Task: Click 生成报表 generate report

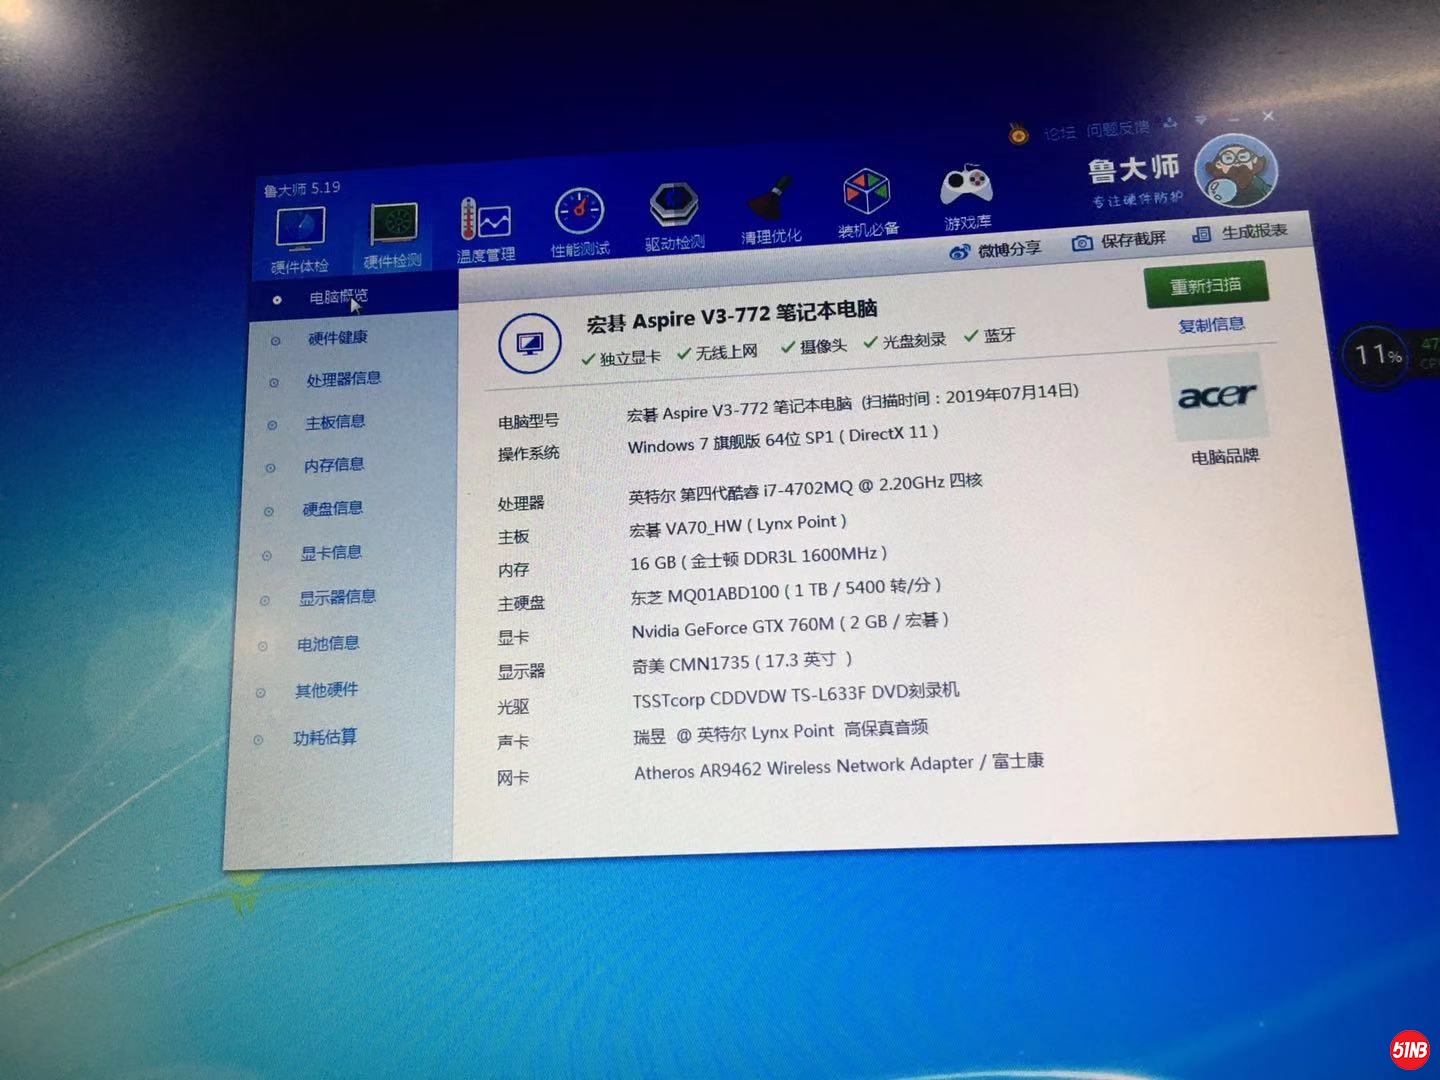Action: point(1240,232)
